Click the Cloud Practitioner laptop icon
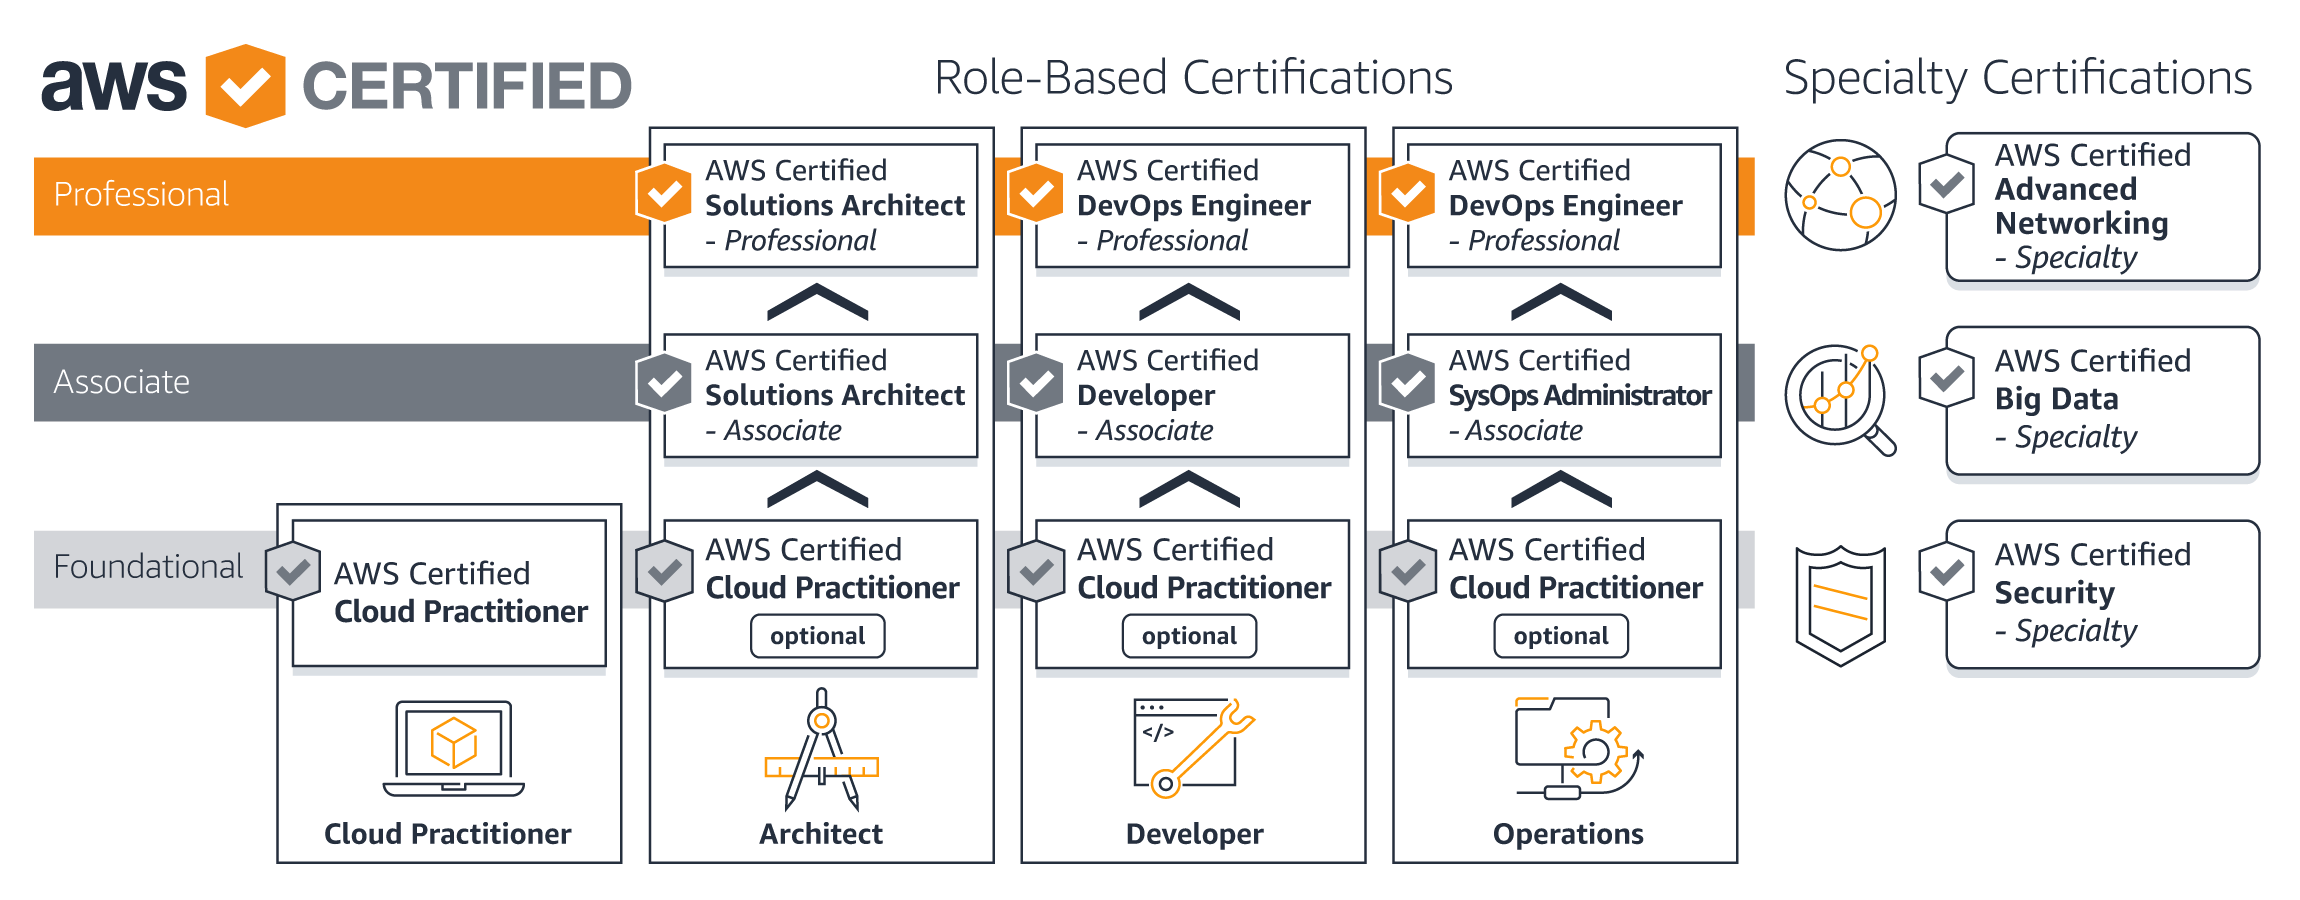2300x900 pixels. click(453, 748)
